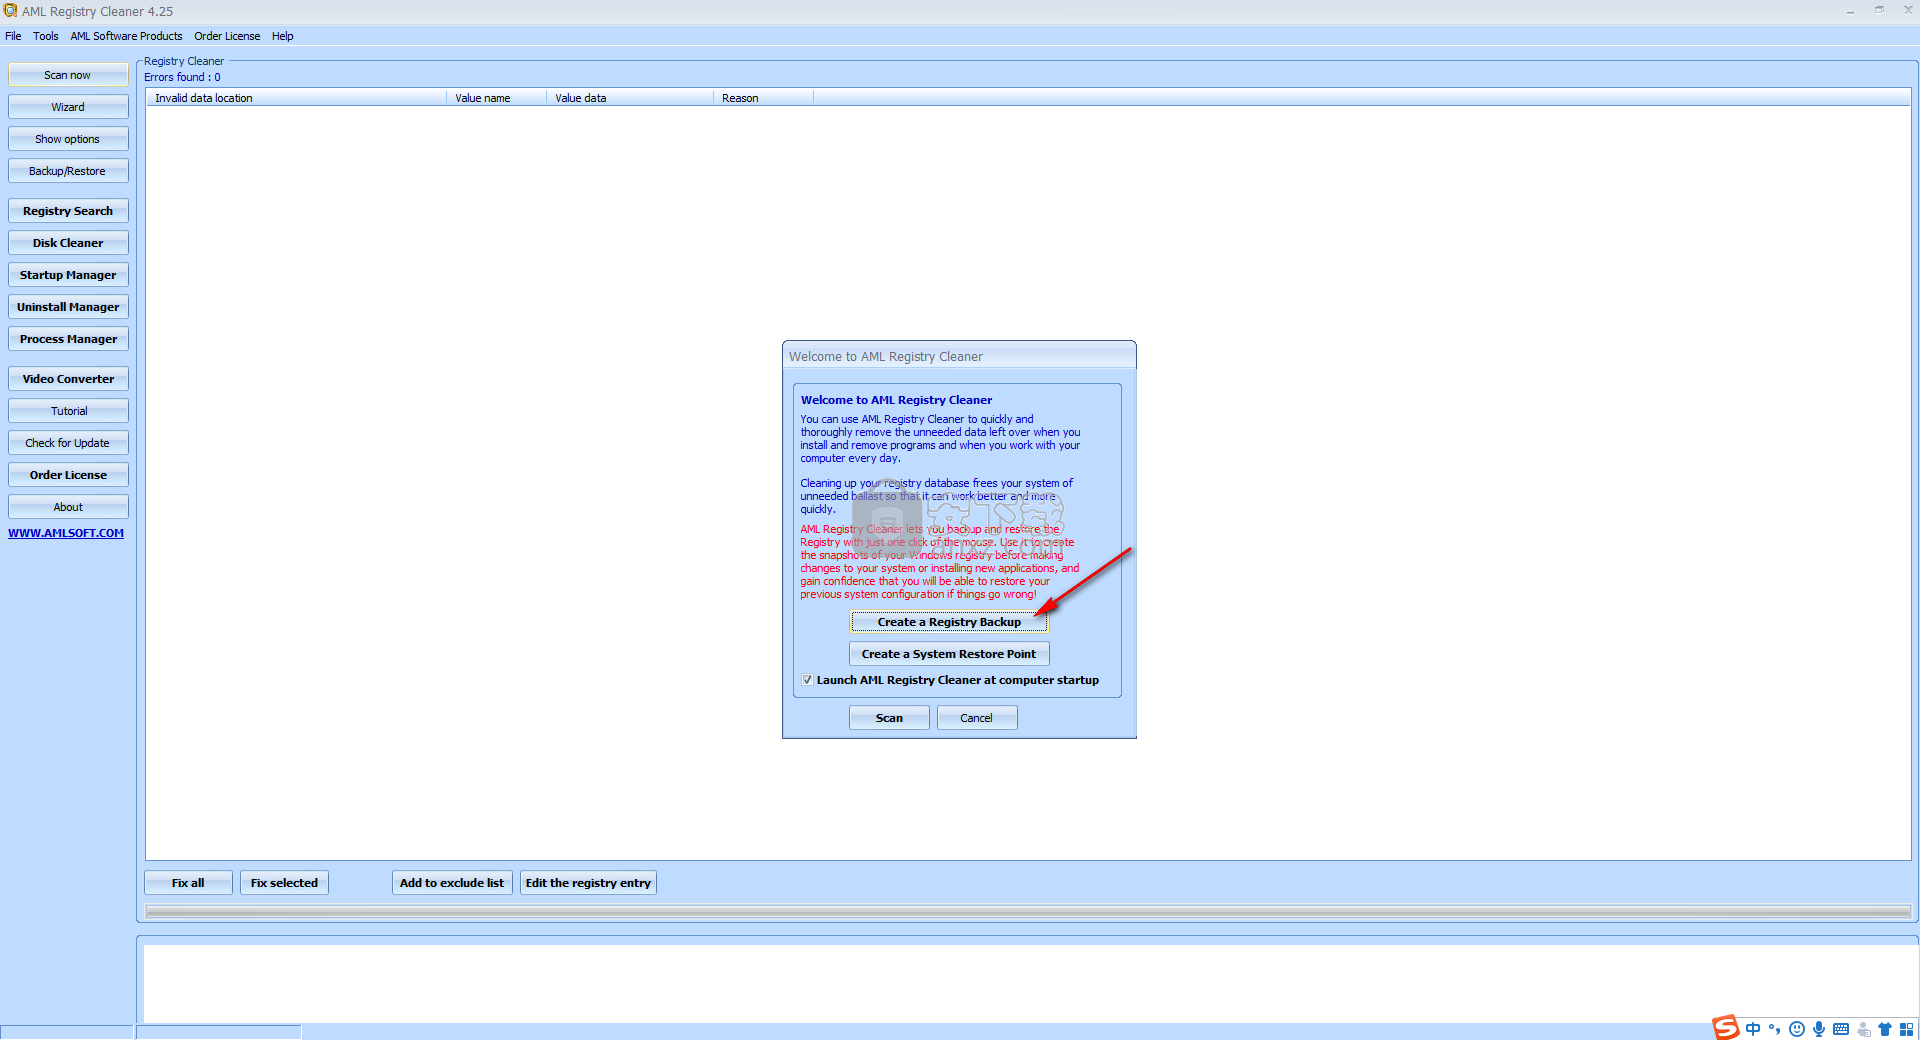This screenshot has width=1920, height=1040.
Task: Launch the Wizard from sidebar
Action: coord(68,107)
